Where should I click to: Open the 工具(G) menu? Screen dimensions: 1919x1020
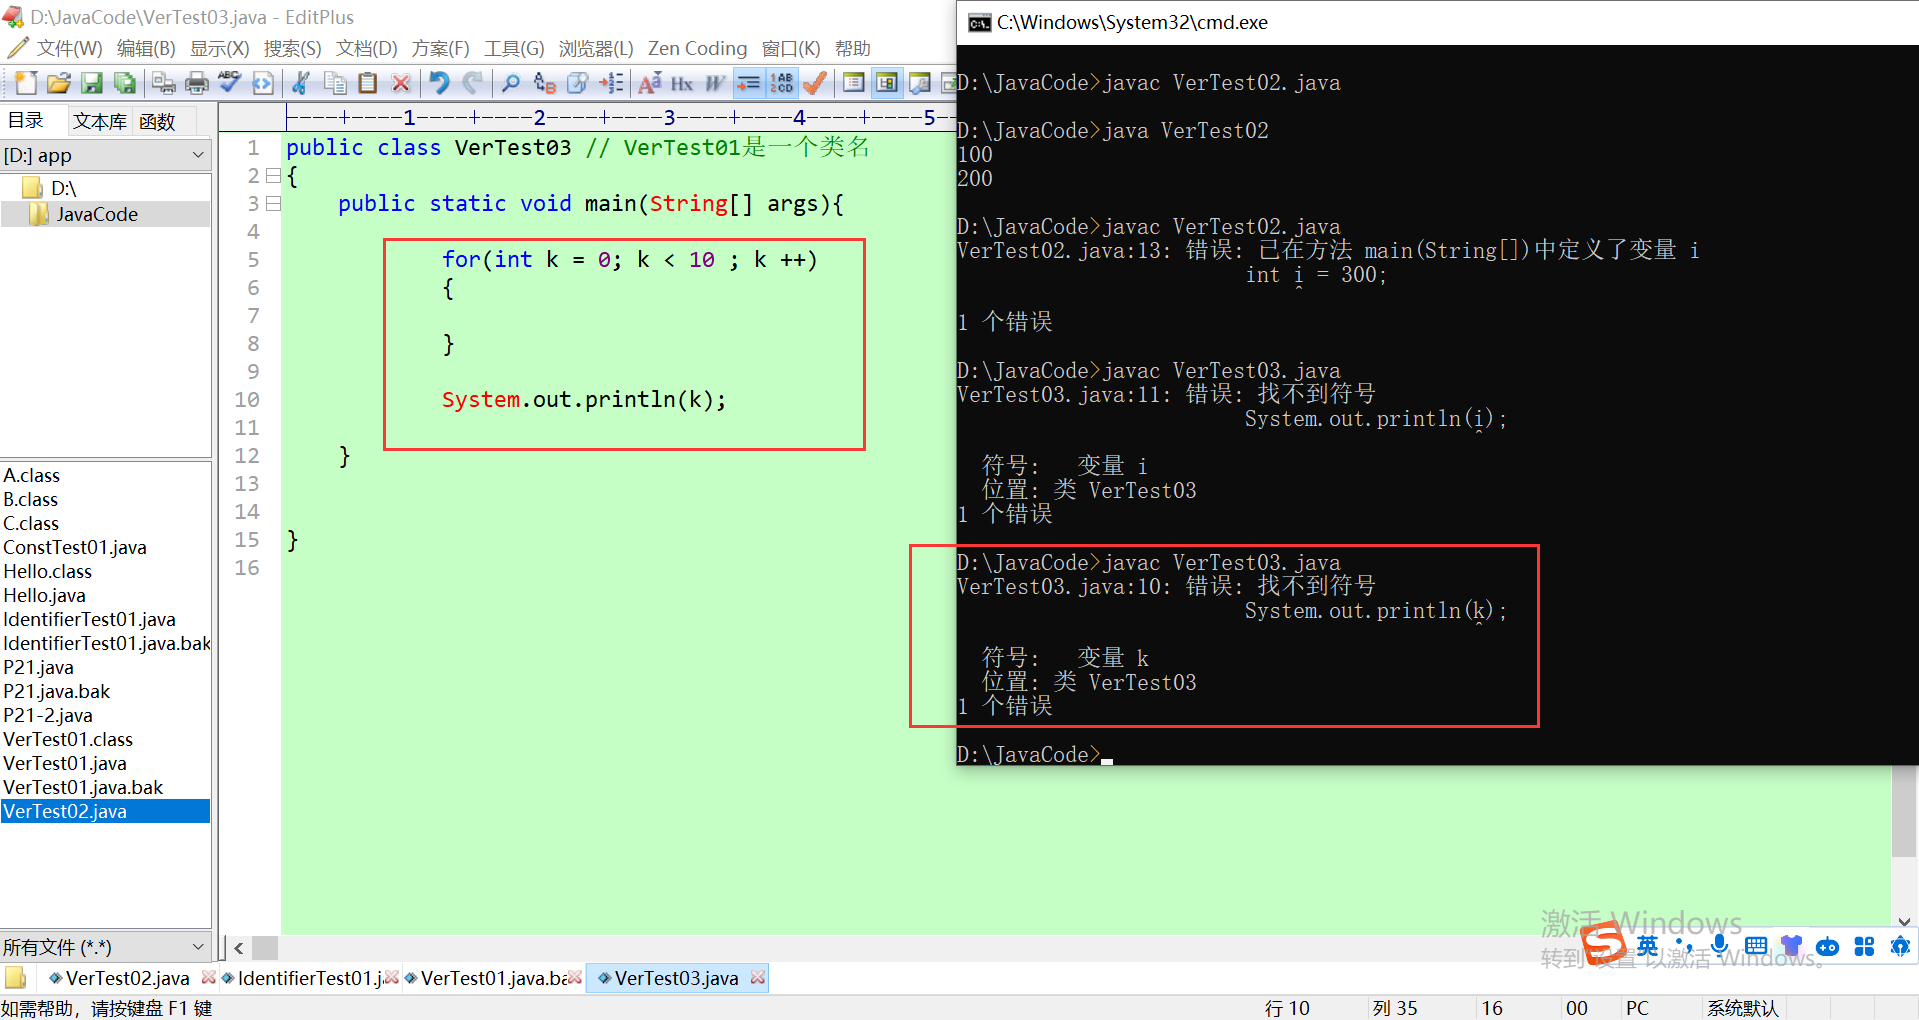click(x=514, y=48)
